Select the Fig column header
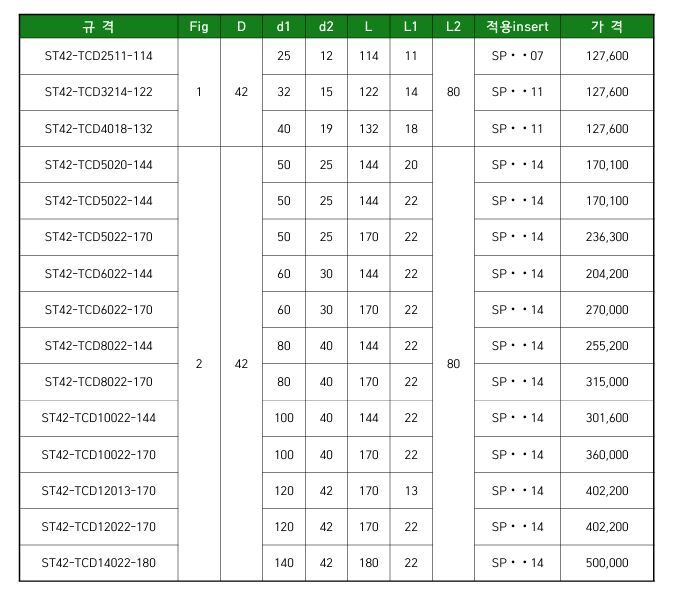This screenshot has width=674, height=601. point(199,27)
